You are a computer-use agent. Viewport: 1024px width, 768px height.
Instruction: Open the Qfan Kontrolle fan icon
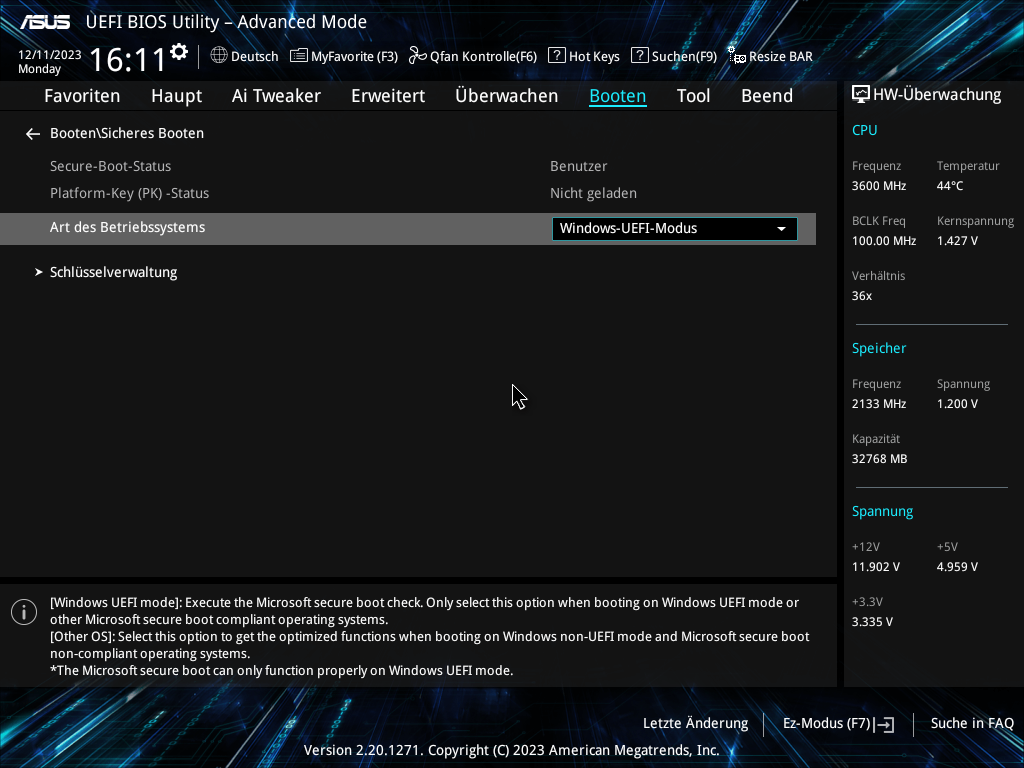point(417,56)
